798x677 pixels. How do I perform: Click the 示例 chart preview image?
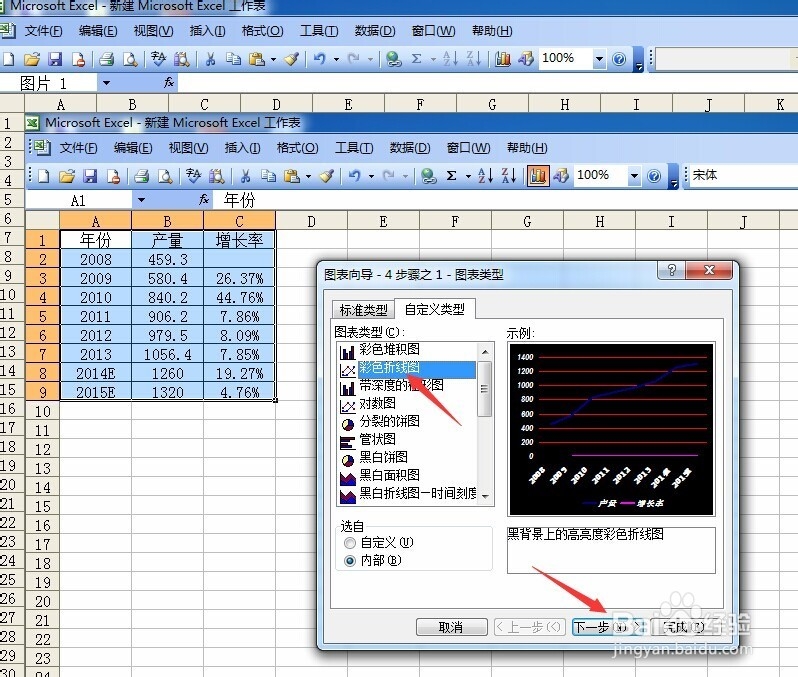pyautogui.click(x=611, y=429)
